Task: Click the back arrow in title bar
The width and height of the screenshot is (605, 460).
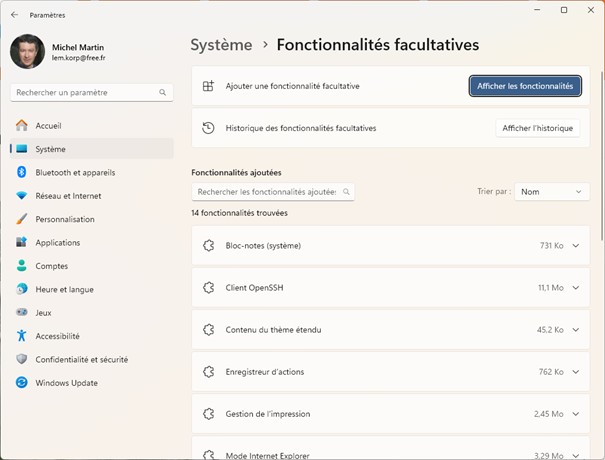Action: (x=14, y=16)
